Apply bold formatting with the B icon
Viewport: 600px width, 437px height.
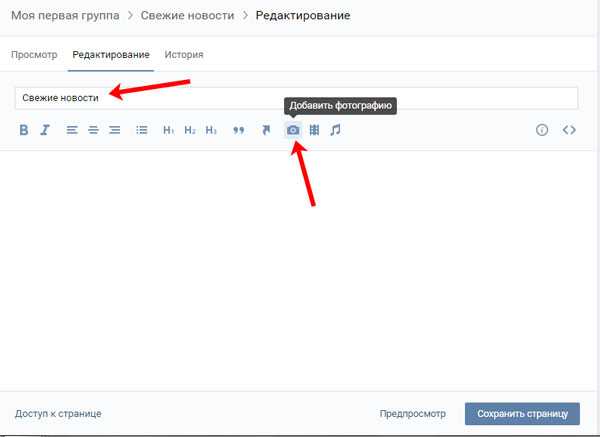click(x=24, y=130)
